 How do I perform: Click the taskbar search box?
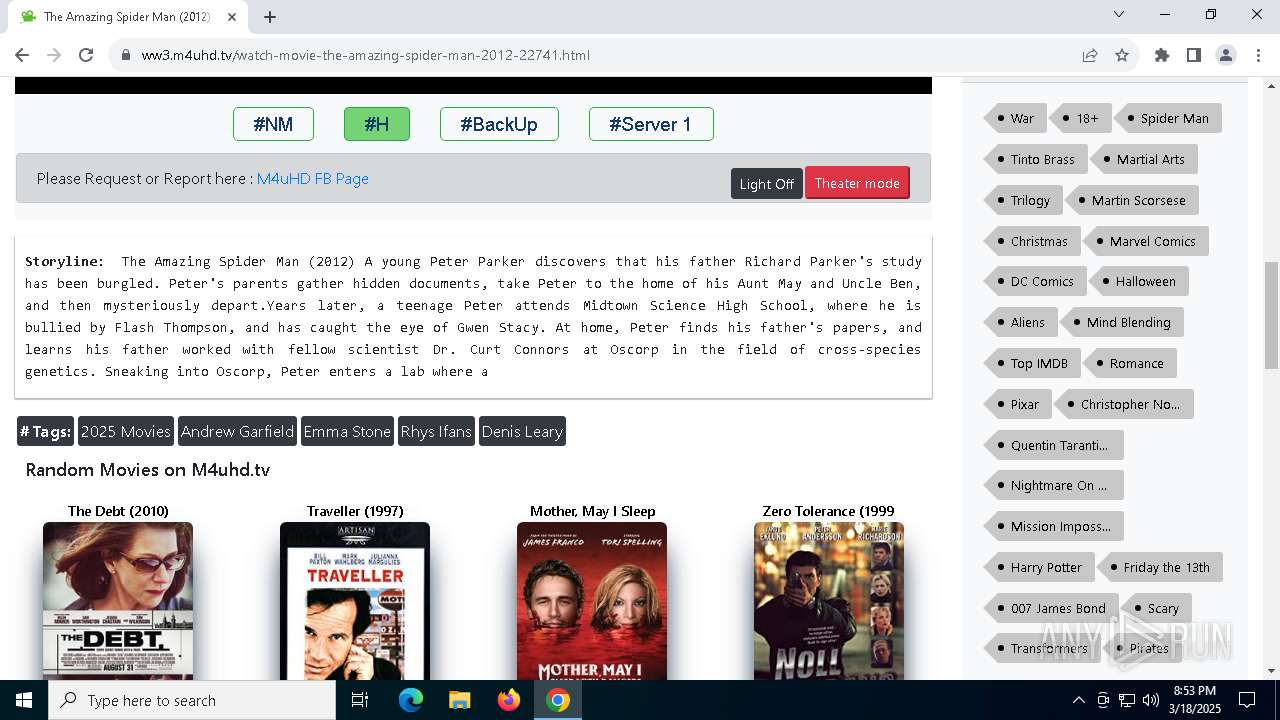coord(192,700)
